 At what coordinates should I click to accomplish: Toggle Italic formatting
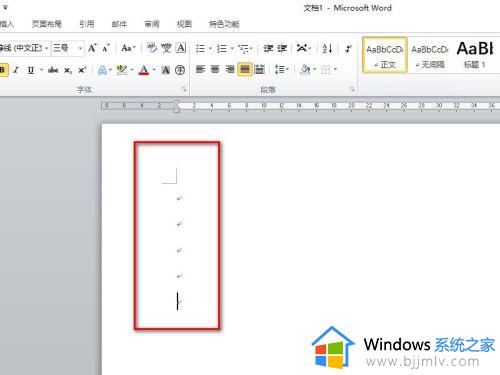click(16, 70)
